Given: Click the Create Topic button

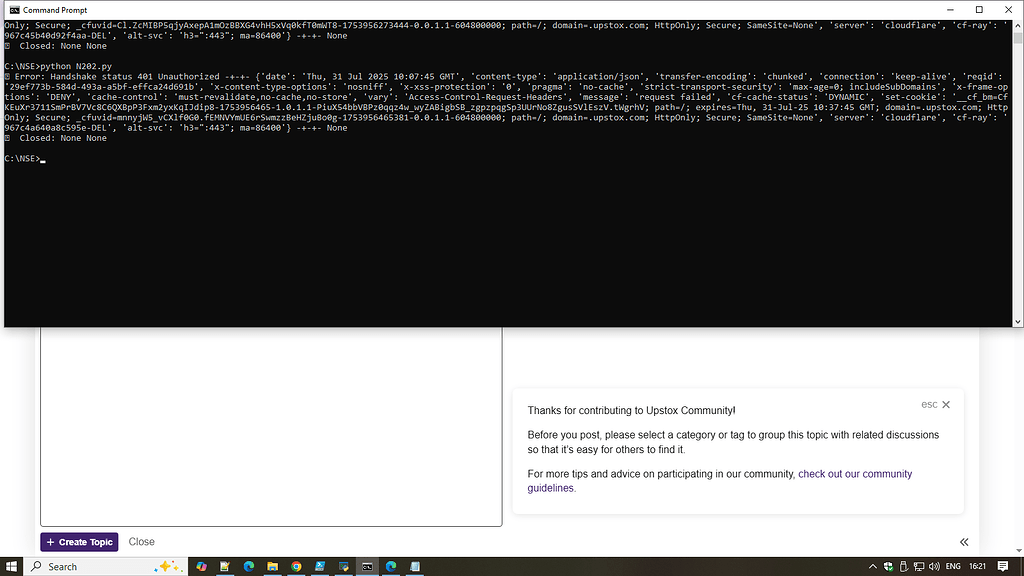Looking at the screenshot, I should tap(79, 541).
